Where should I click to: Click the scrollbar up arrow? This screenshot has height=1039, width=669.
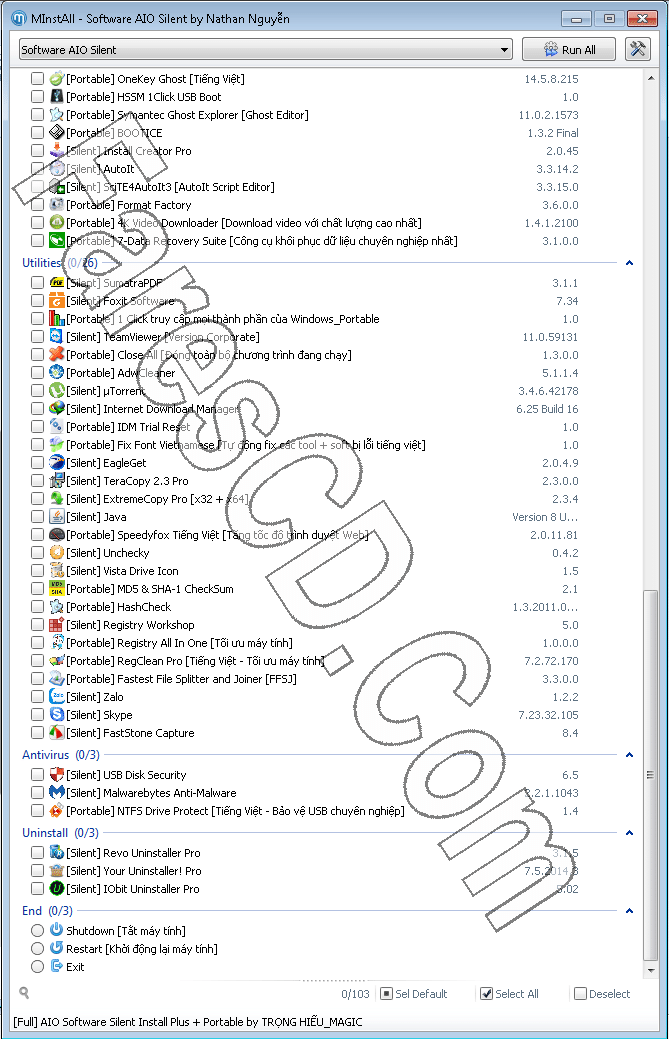(650, 78)
